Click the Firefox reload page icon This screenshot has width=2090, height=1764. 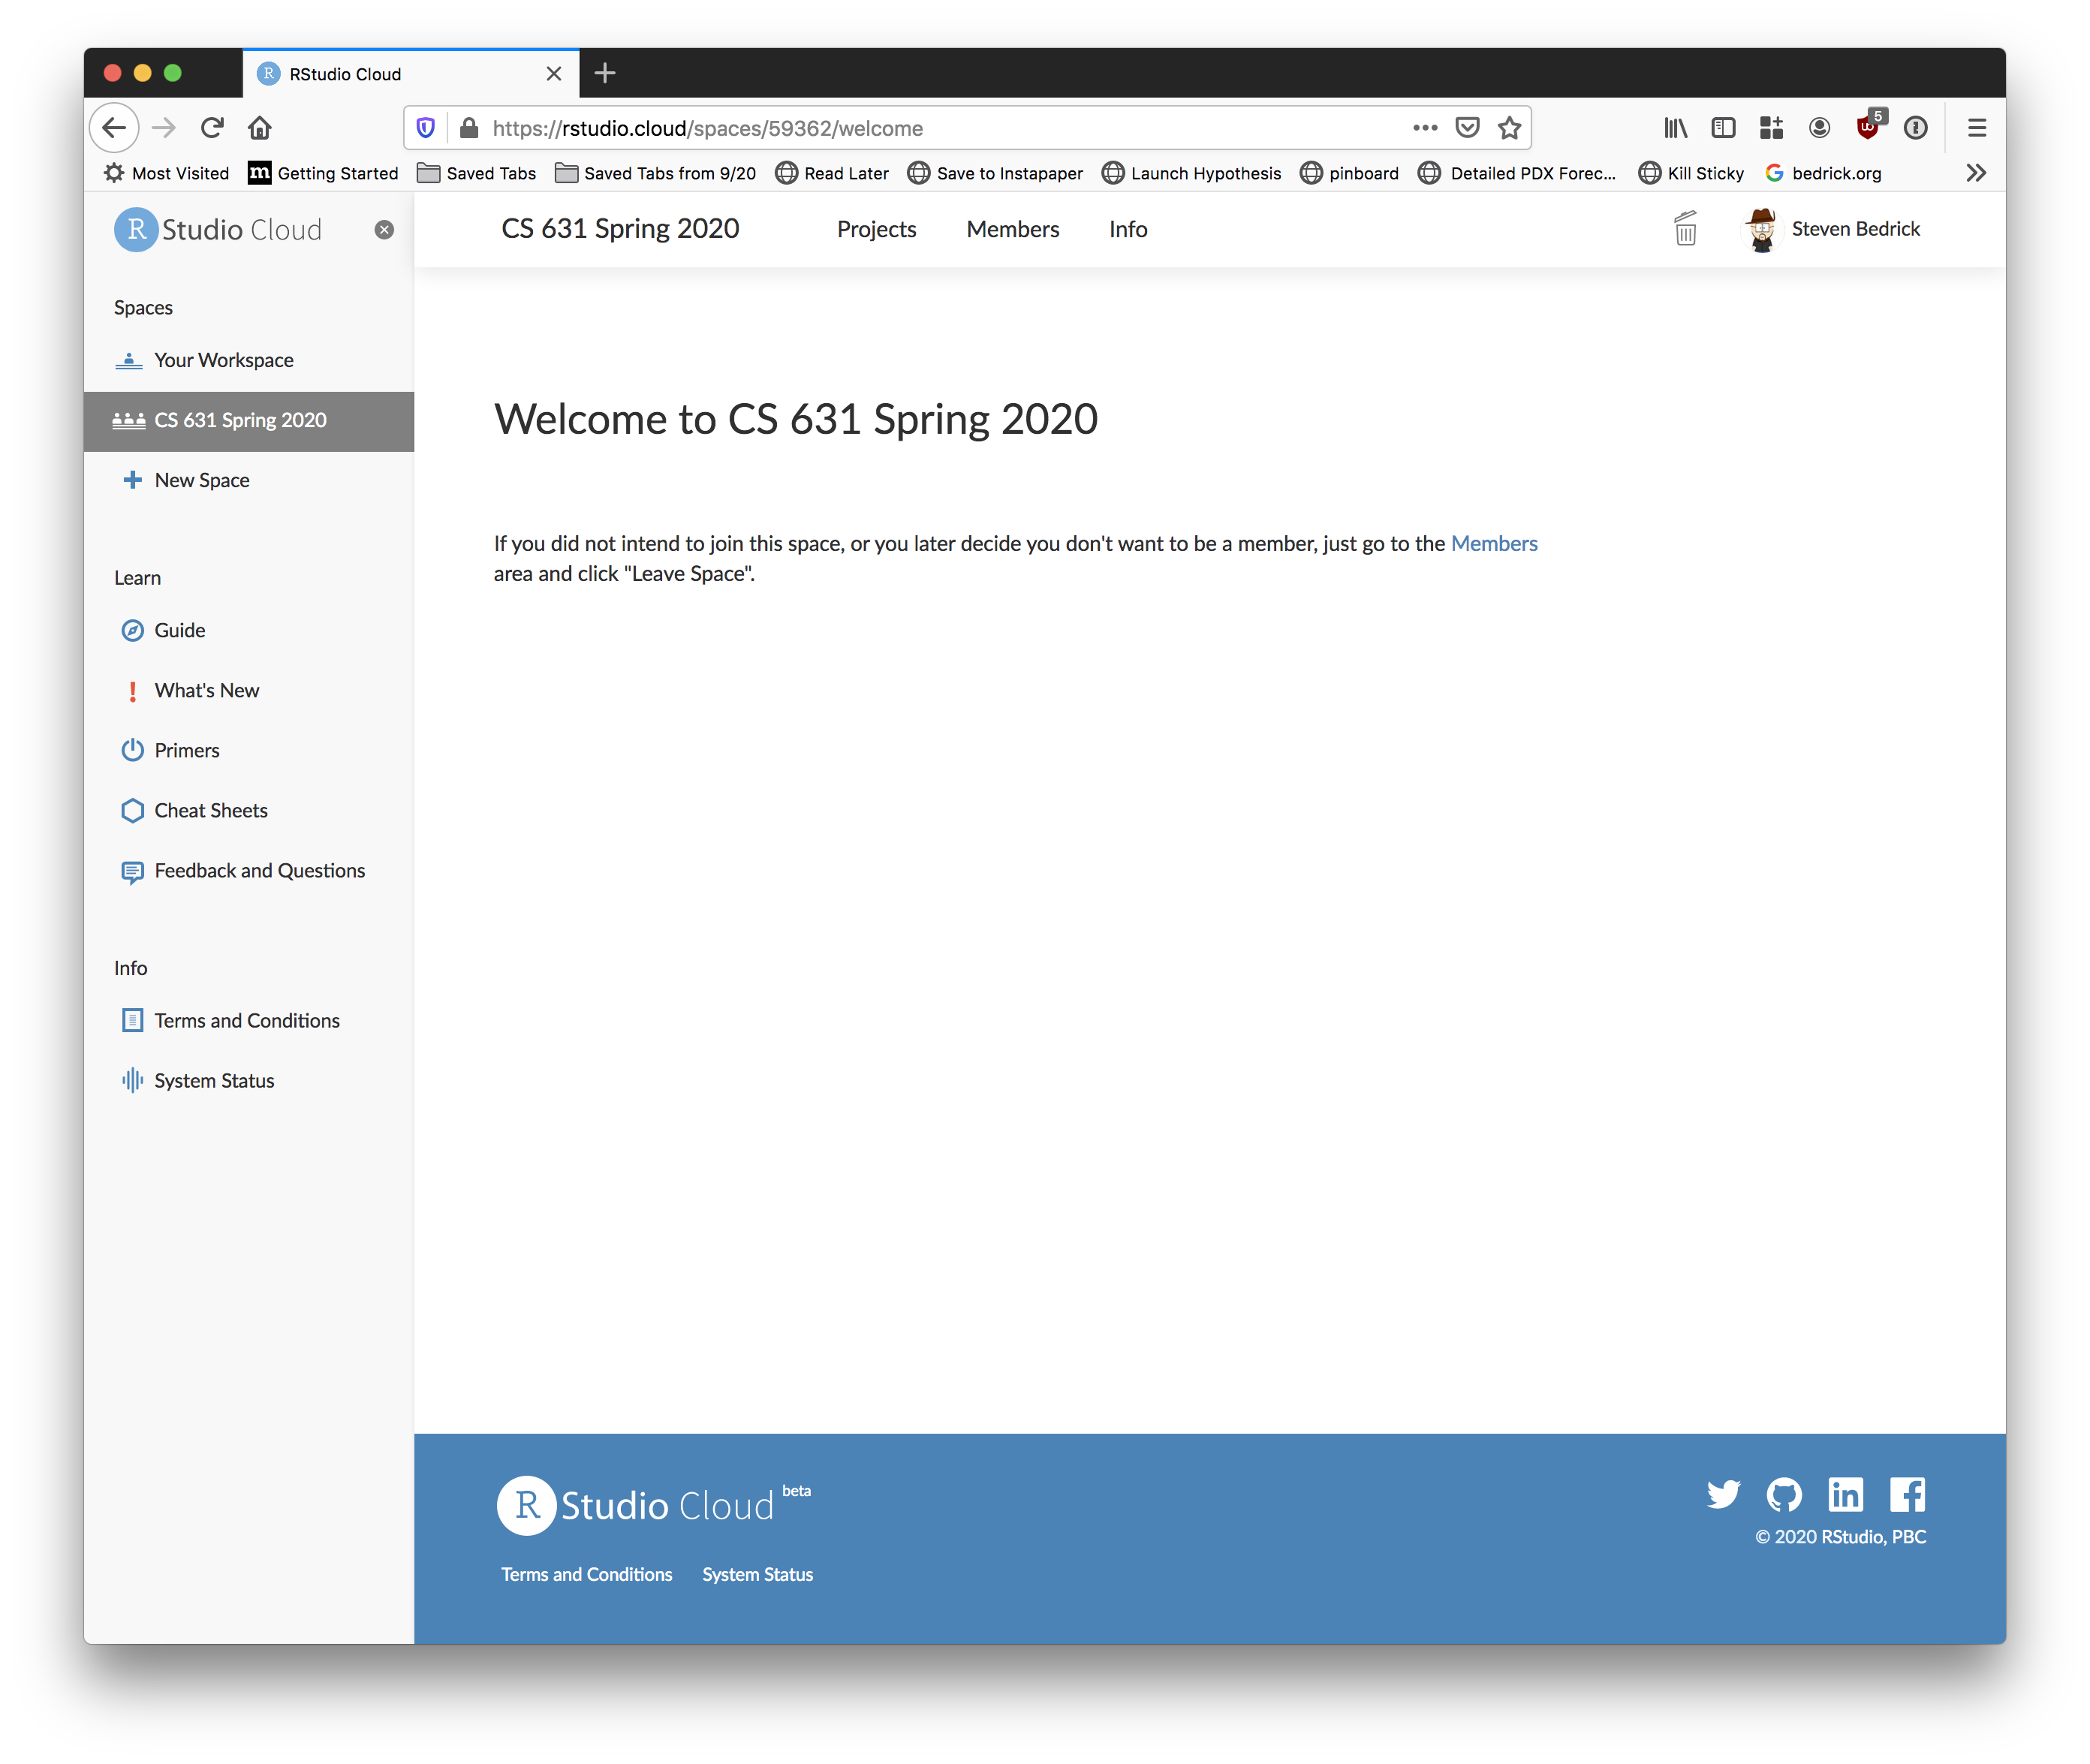tap(212, 128)
